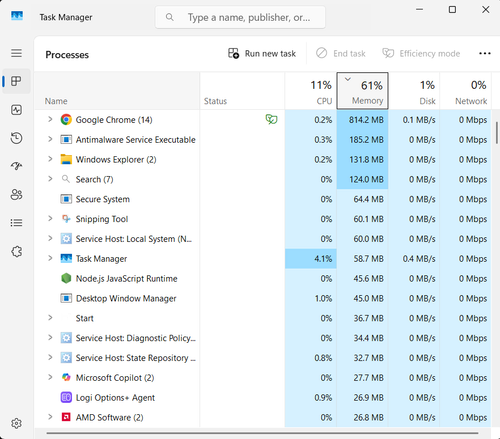The width and height of the screenshot is (500, 439).
Task: Open the Details sidebar icon
Action: tap(16, 223)
